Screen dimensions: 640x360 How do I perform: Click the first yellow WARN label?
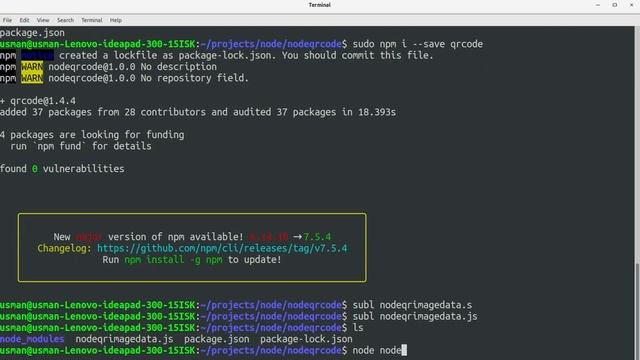[x=32, y=67]
